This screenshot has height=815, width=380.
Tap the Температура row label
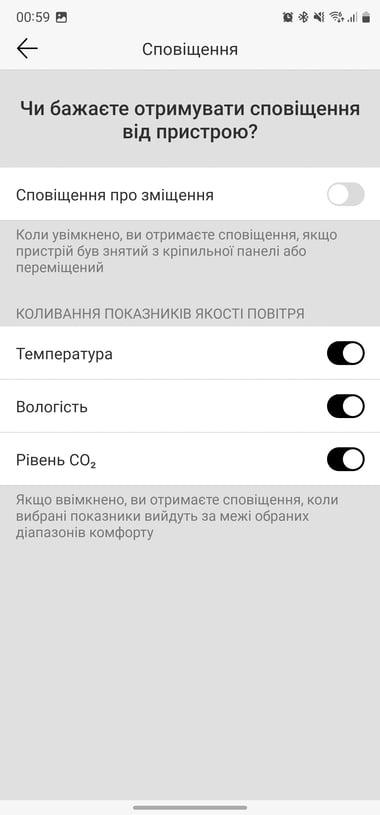tap(64, 354)
